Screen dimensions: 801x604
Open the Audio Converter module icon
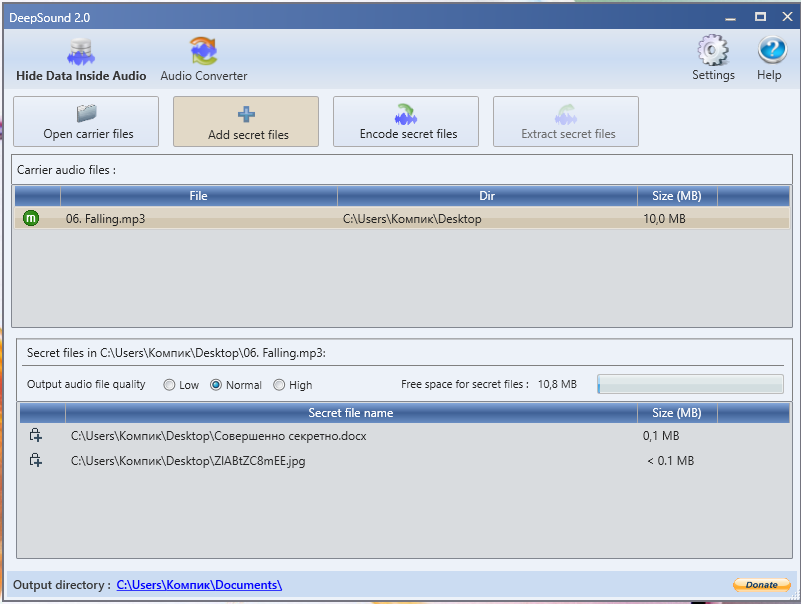204,51
